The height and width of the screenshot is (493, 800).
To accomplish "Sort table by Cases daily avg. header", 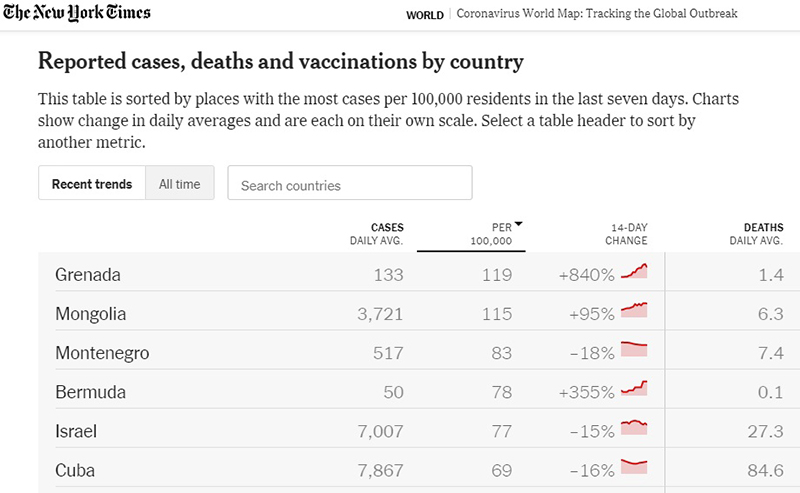I will 376,234.
